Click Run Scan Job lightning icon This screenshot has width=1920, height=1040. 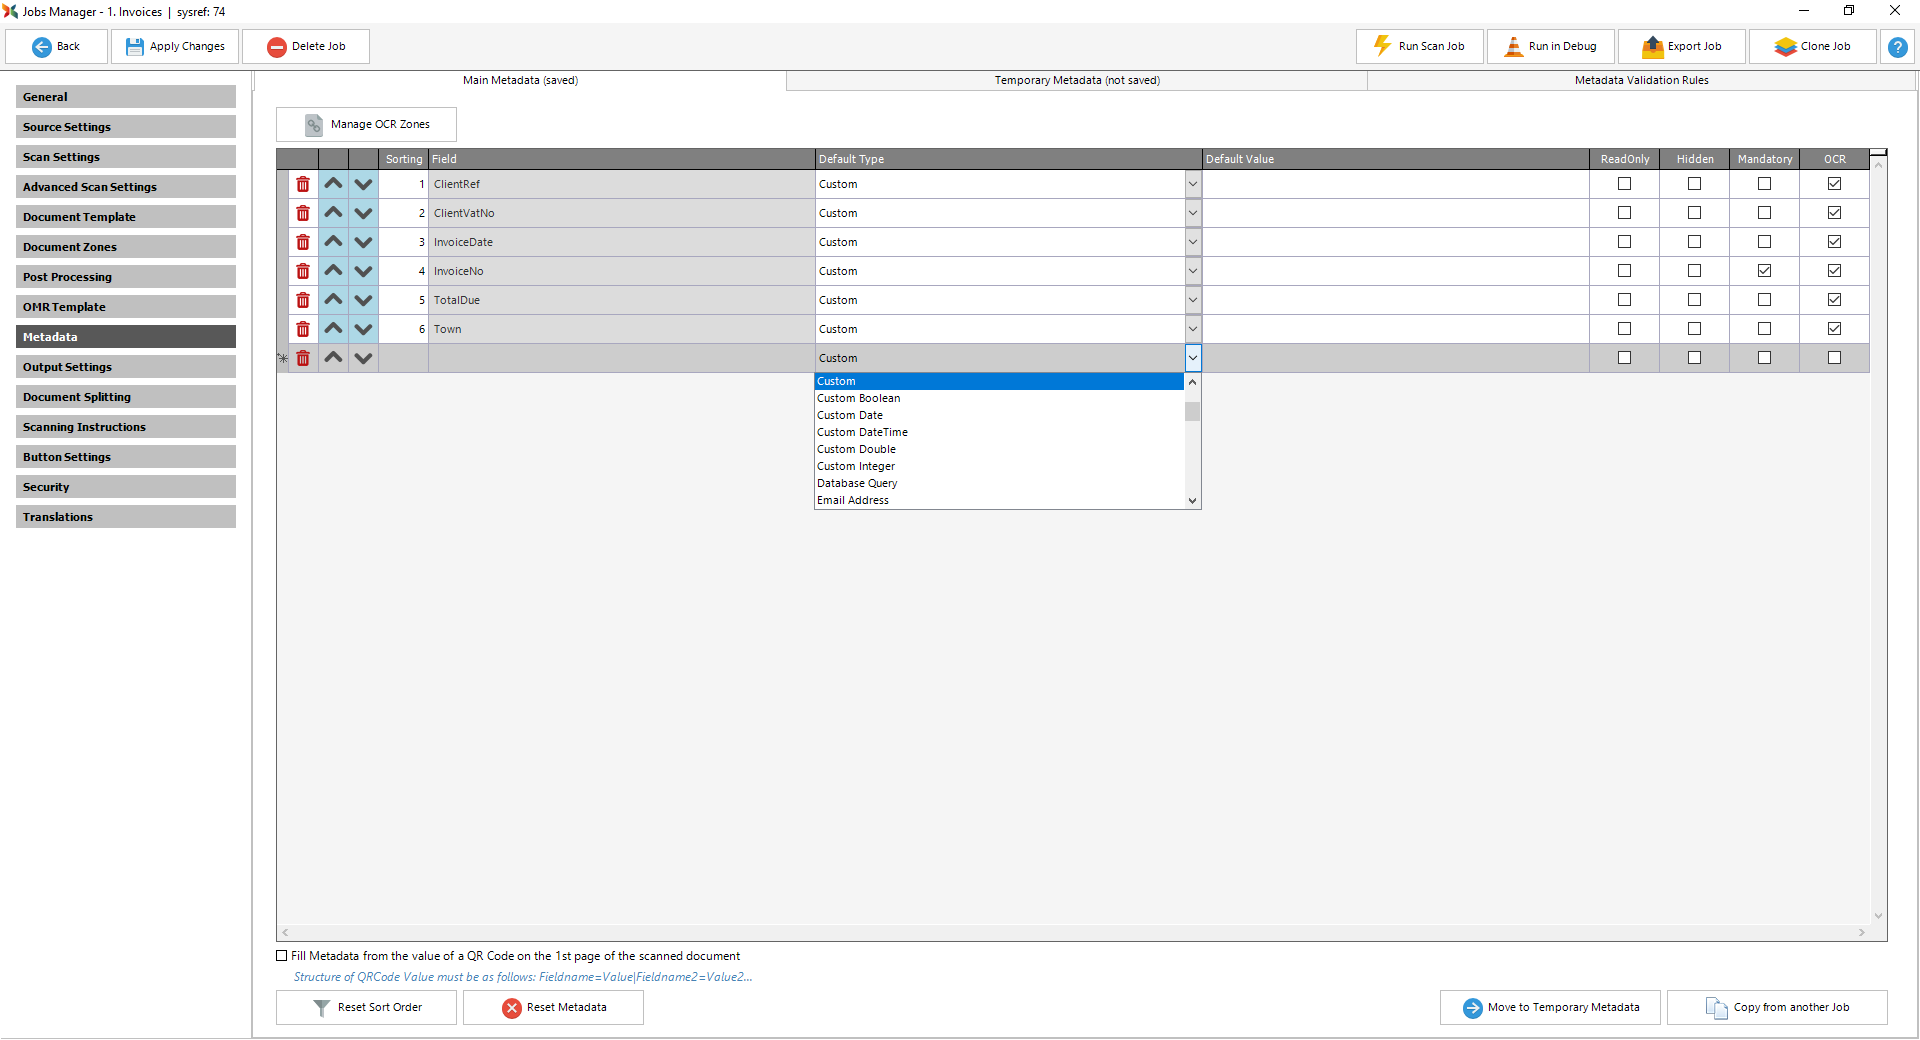click(1382, 46)
